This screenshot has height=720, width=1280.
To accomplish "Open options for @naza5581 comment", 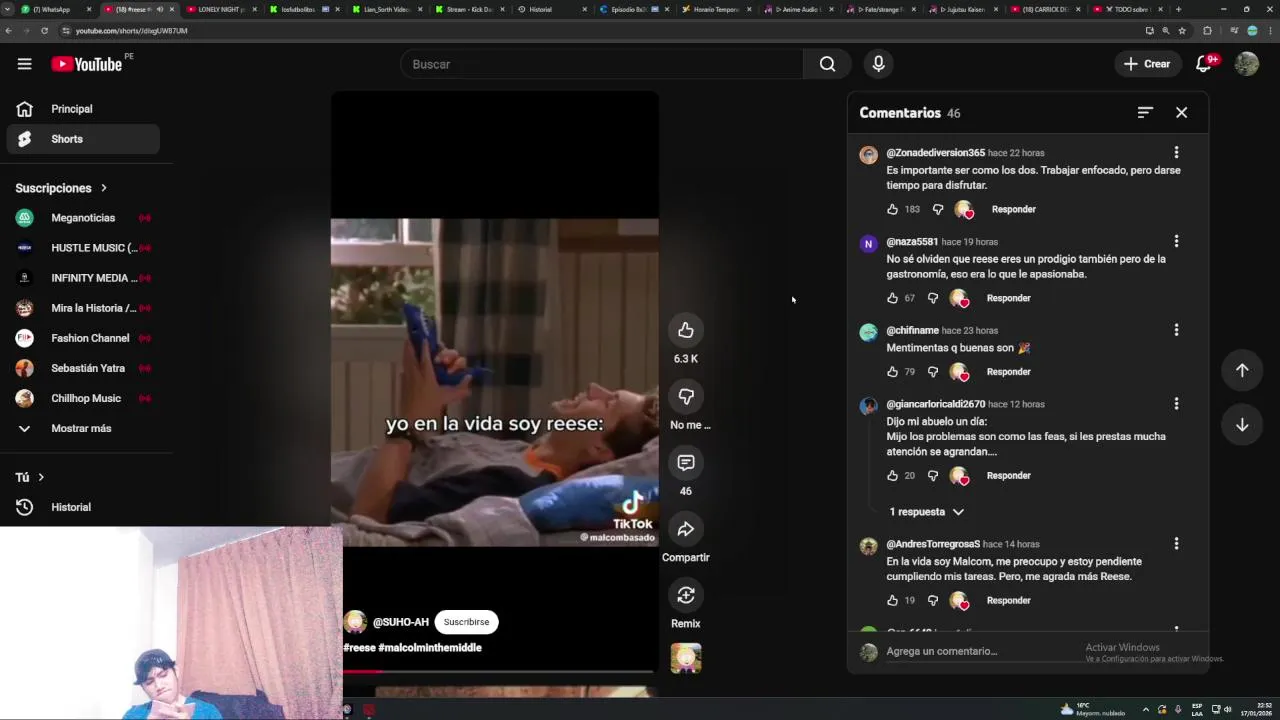I will click(x=1176, y=241).
